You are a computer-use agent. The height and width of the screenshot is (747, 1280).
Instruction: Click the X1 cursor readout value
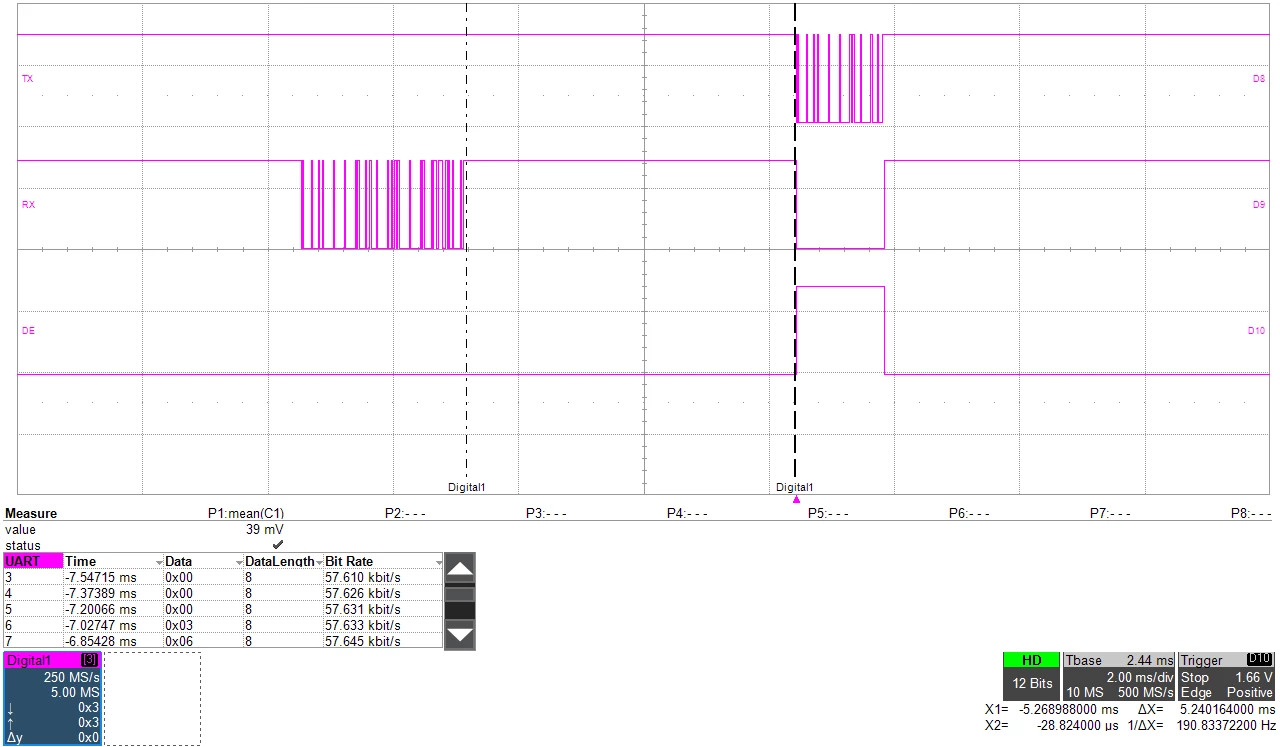point(1068,709)
